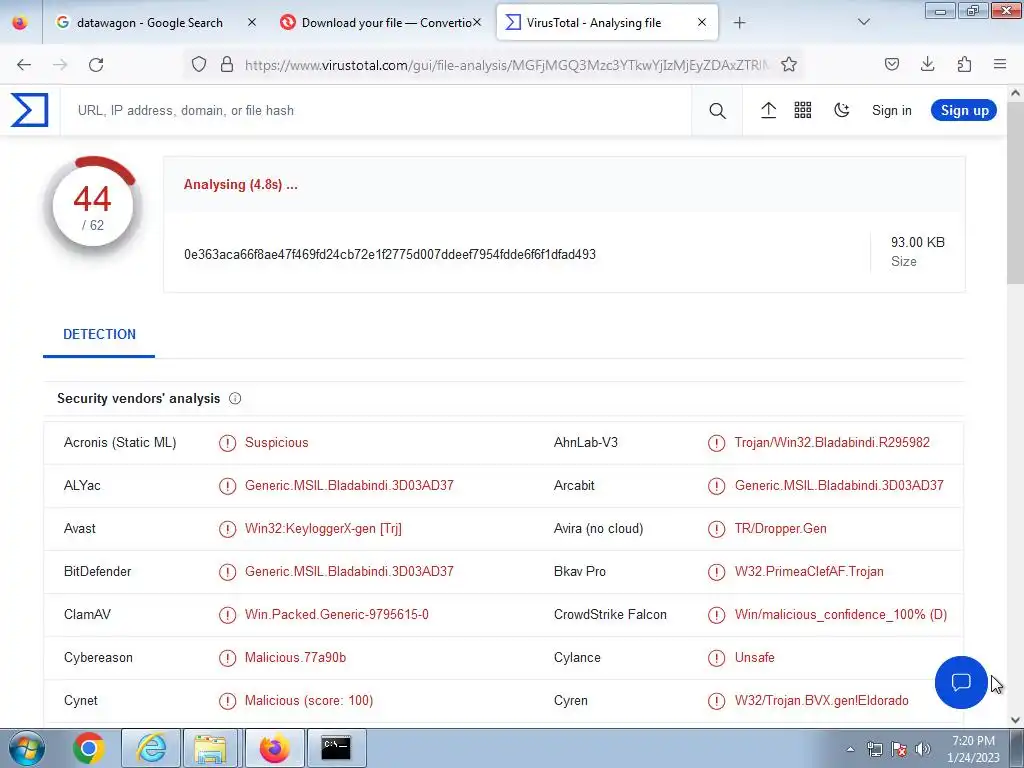This screenshot has width=1024, height=768.
Task: Click Avira TR/Dropper.Gen result
Action: (x=780, y=529)
